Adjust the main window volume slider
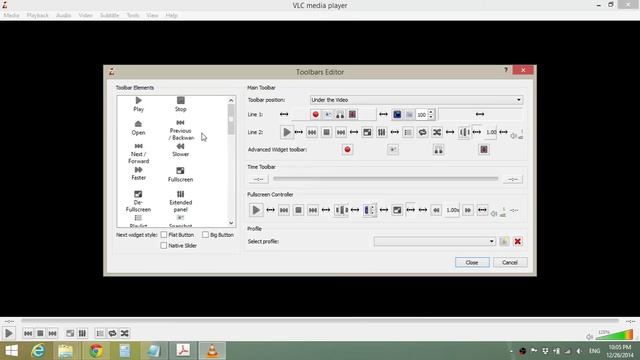 point(614,336)
